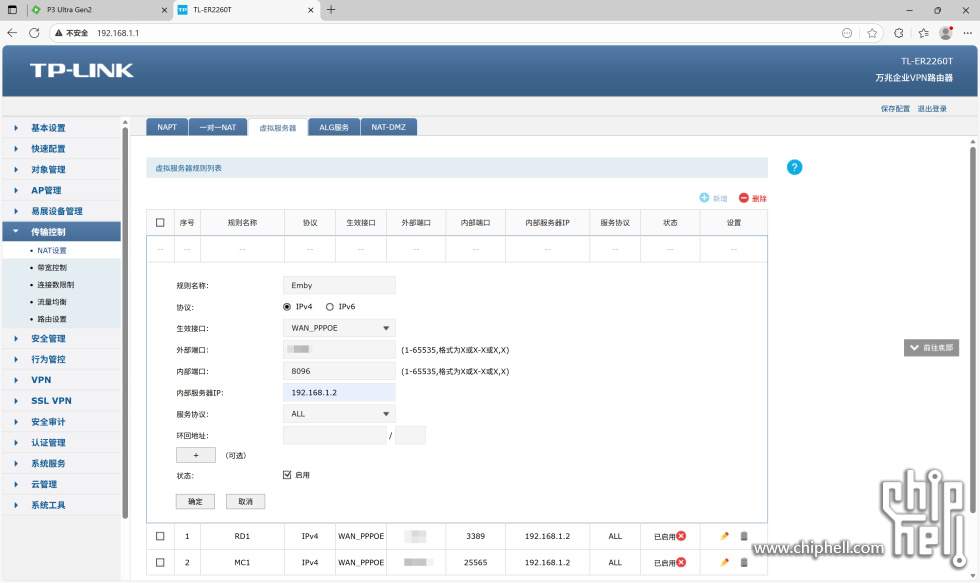
Task: Disable RD1 rule via red status icon
Action: click(x=681, y=536)
